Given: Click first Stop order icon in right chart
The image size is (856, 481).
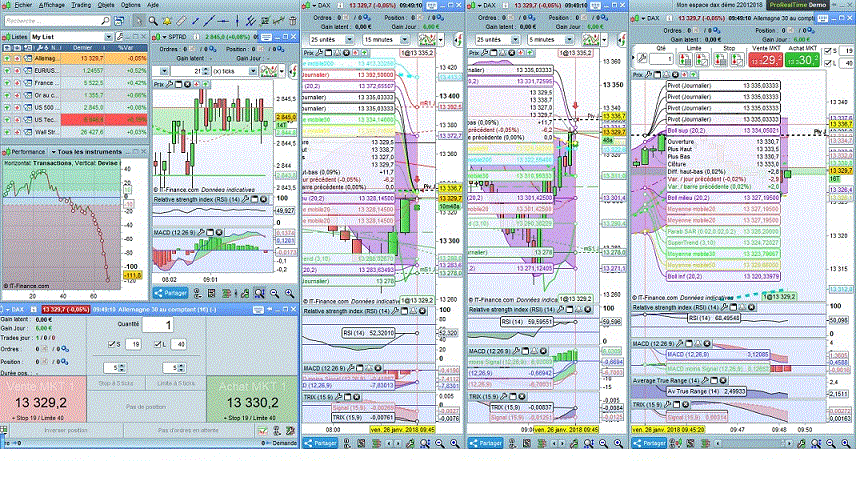Looking at the screenshot, I should pyautogui.click(x=721, y=59).
